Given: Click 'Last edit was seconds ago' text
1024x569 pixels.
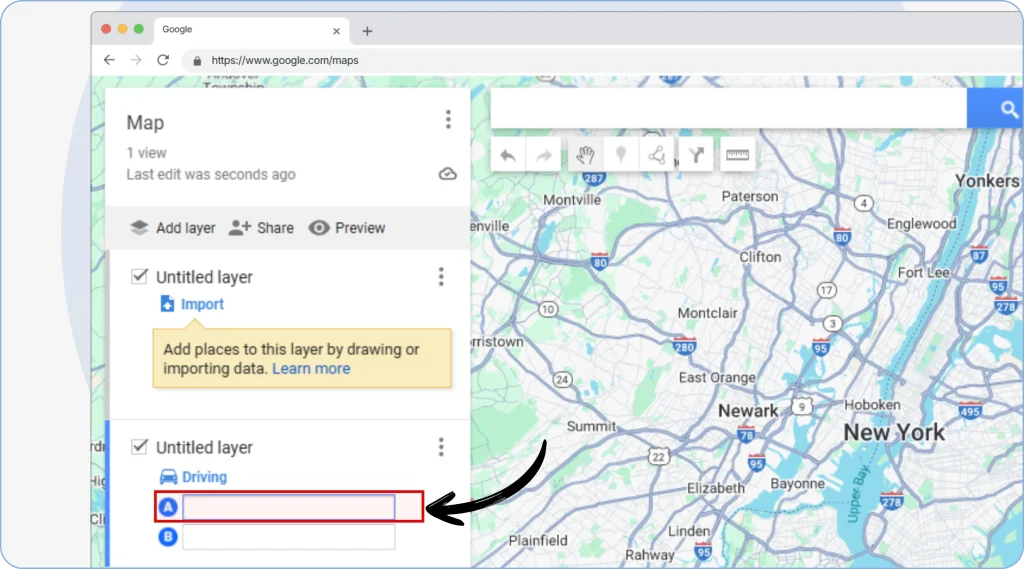Looking at the screenshot, I should [211, 174].
